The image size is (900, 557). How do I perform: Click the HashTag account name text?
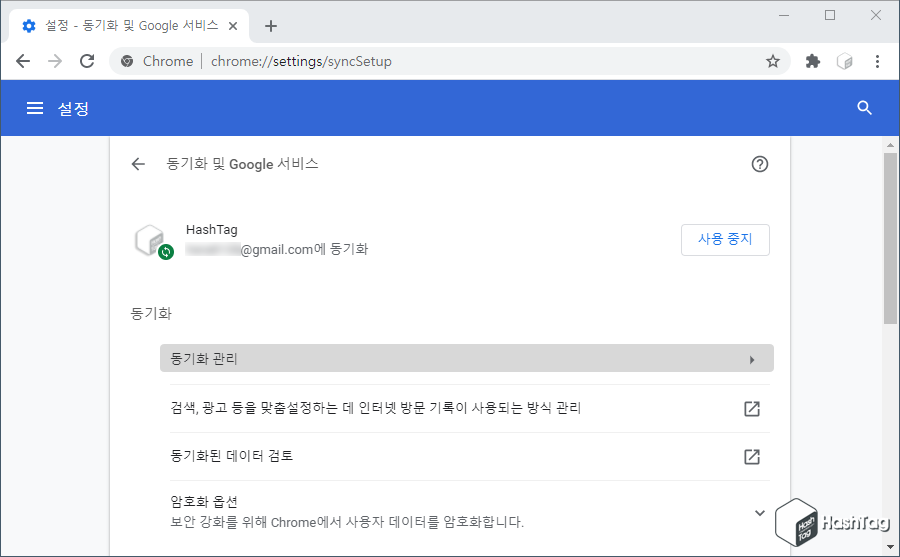click(x=212, y=230)
